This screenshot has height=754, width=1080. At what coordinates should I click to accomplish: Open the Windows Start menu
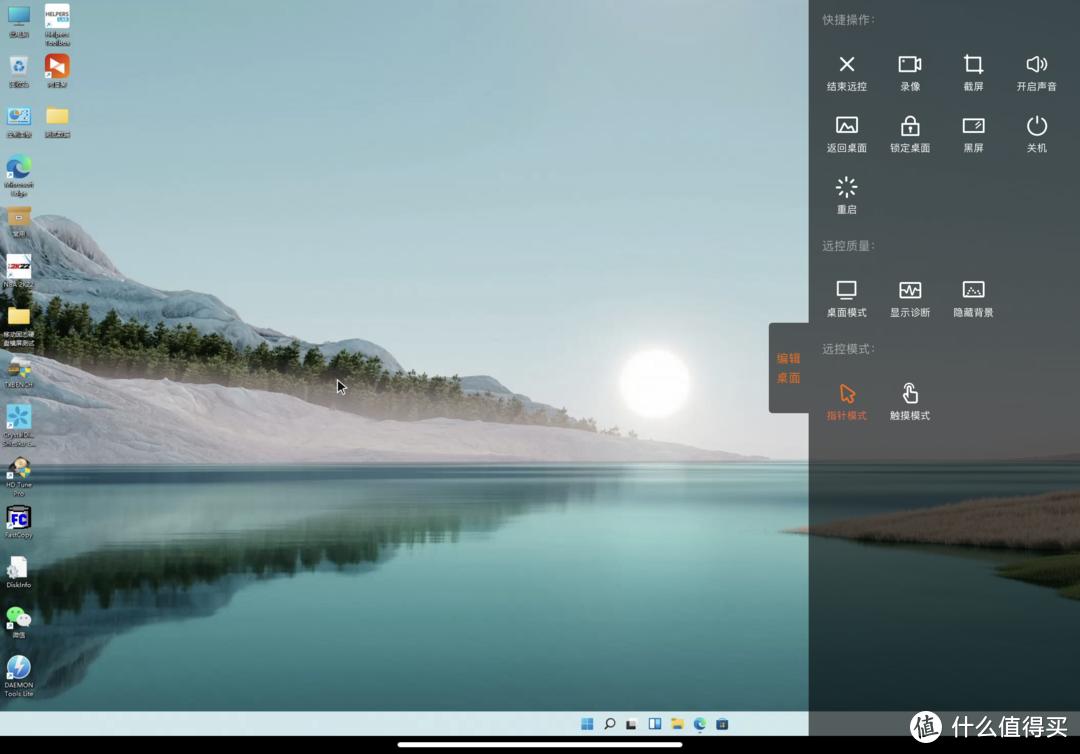587,724
